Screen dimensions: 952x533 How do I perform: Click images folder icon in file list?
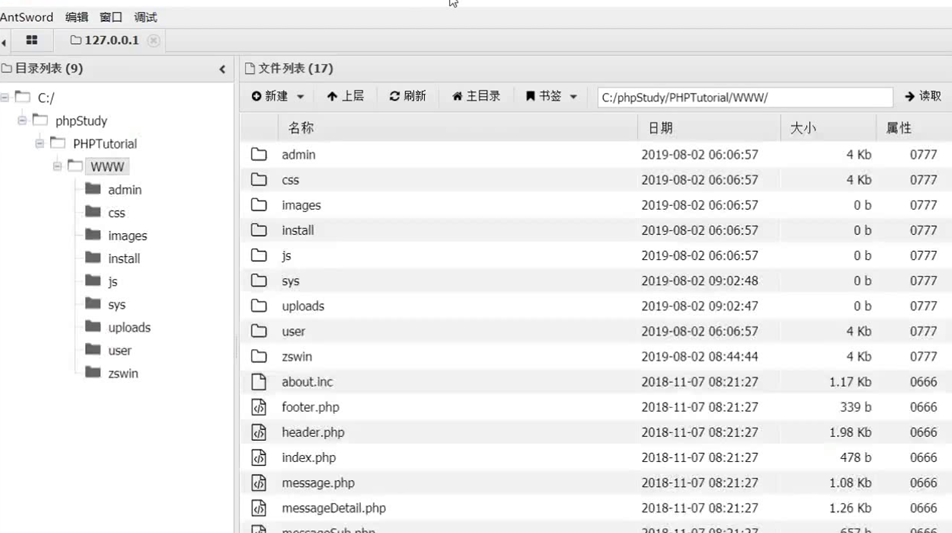(259, 205)
